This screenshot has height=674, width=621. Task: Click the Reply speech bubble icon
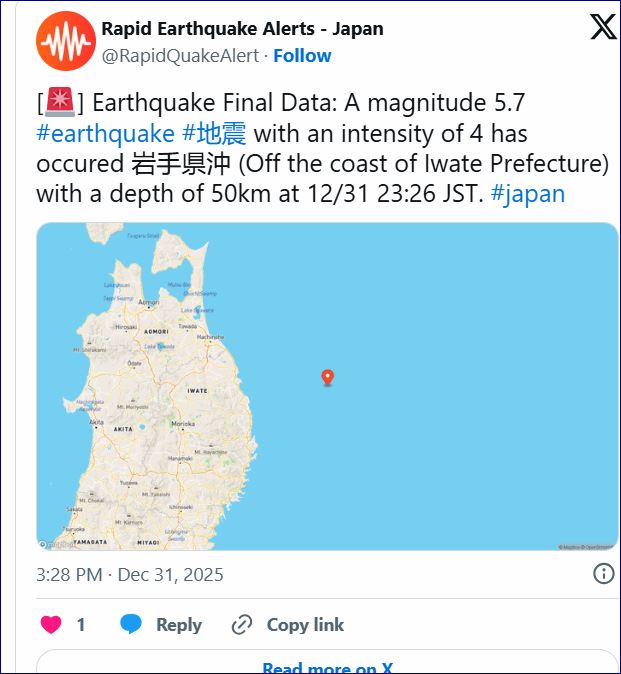[131, 625]
